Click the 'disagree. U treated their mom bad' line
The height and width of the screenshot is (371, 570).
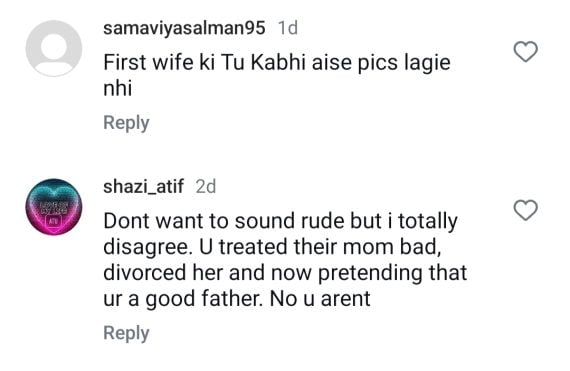pos(272,247)
